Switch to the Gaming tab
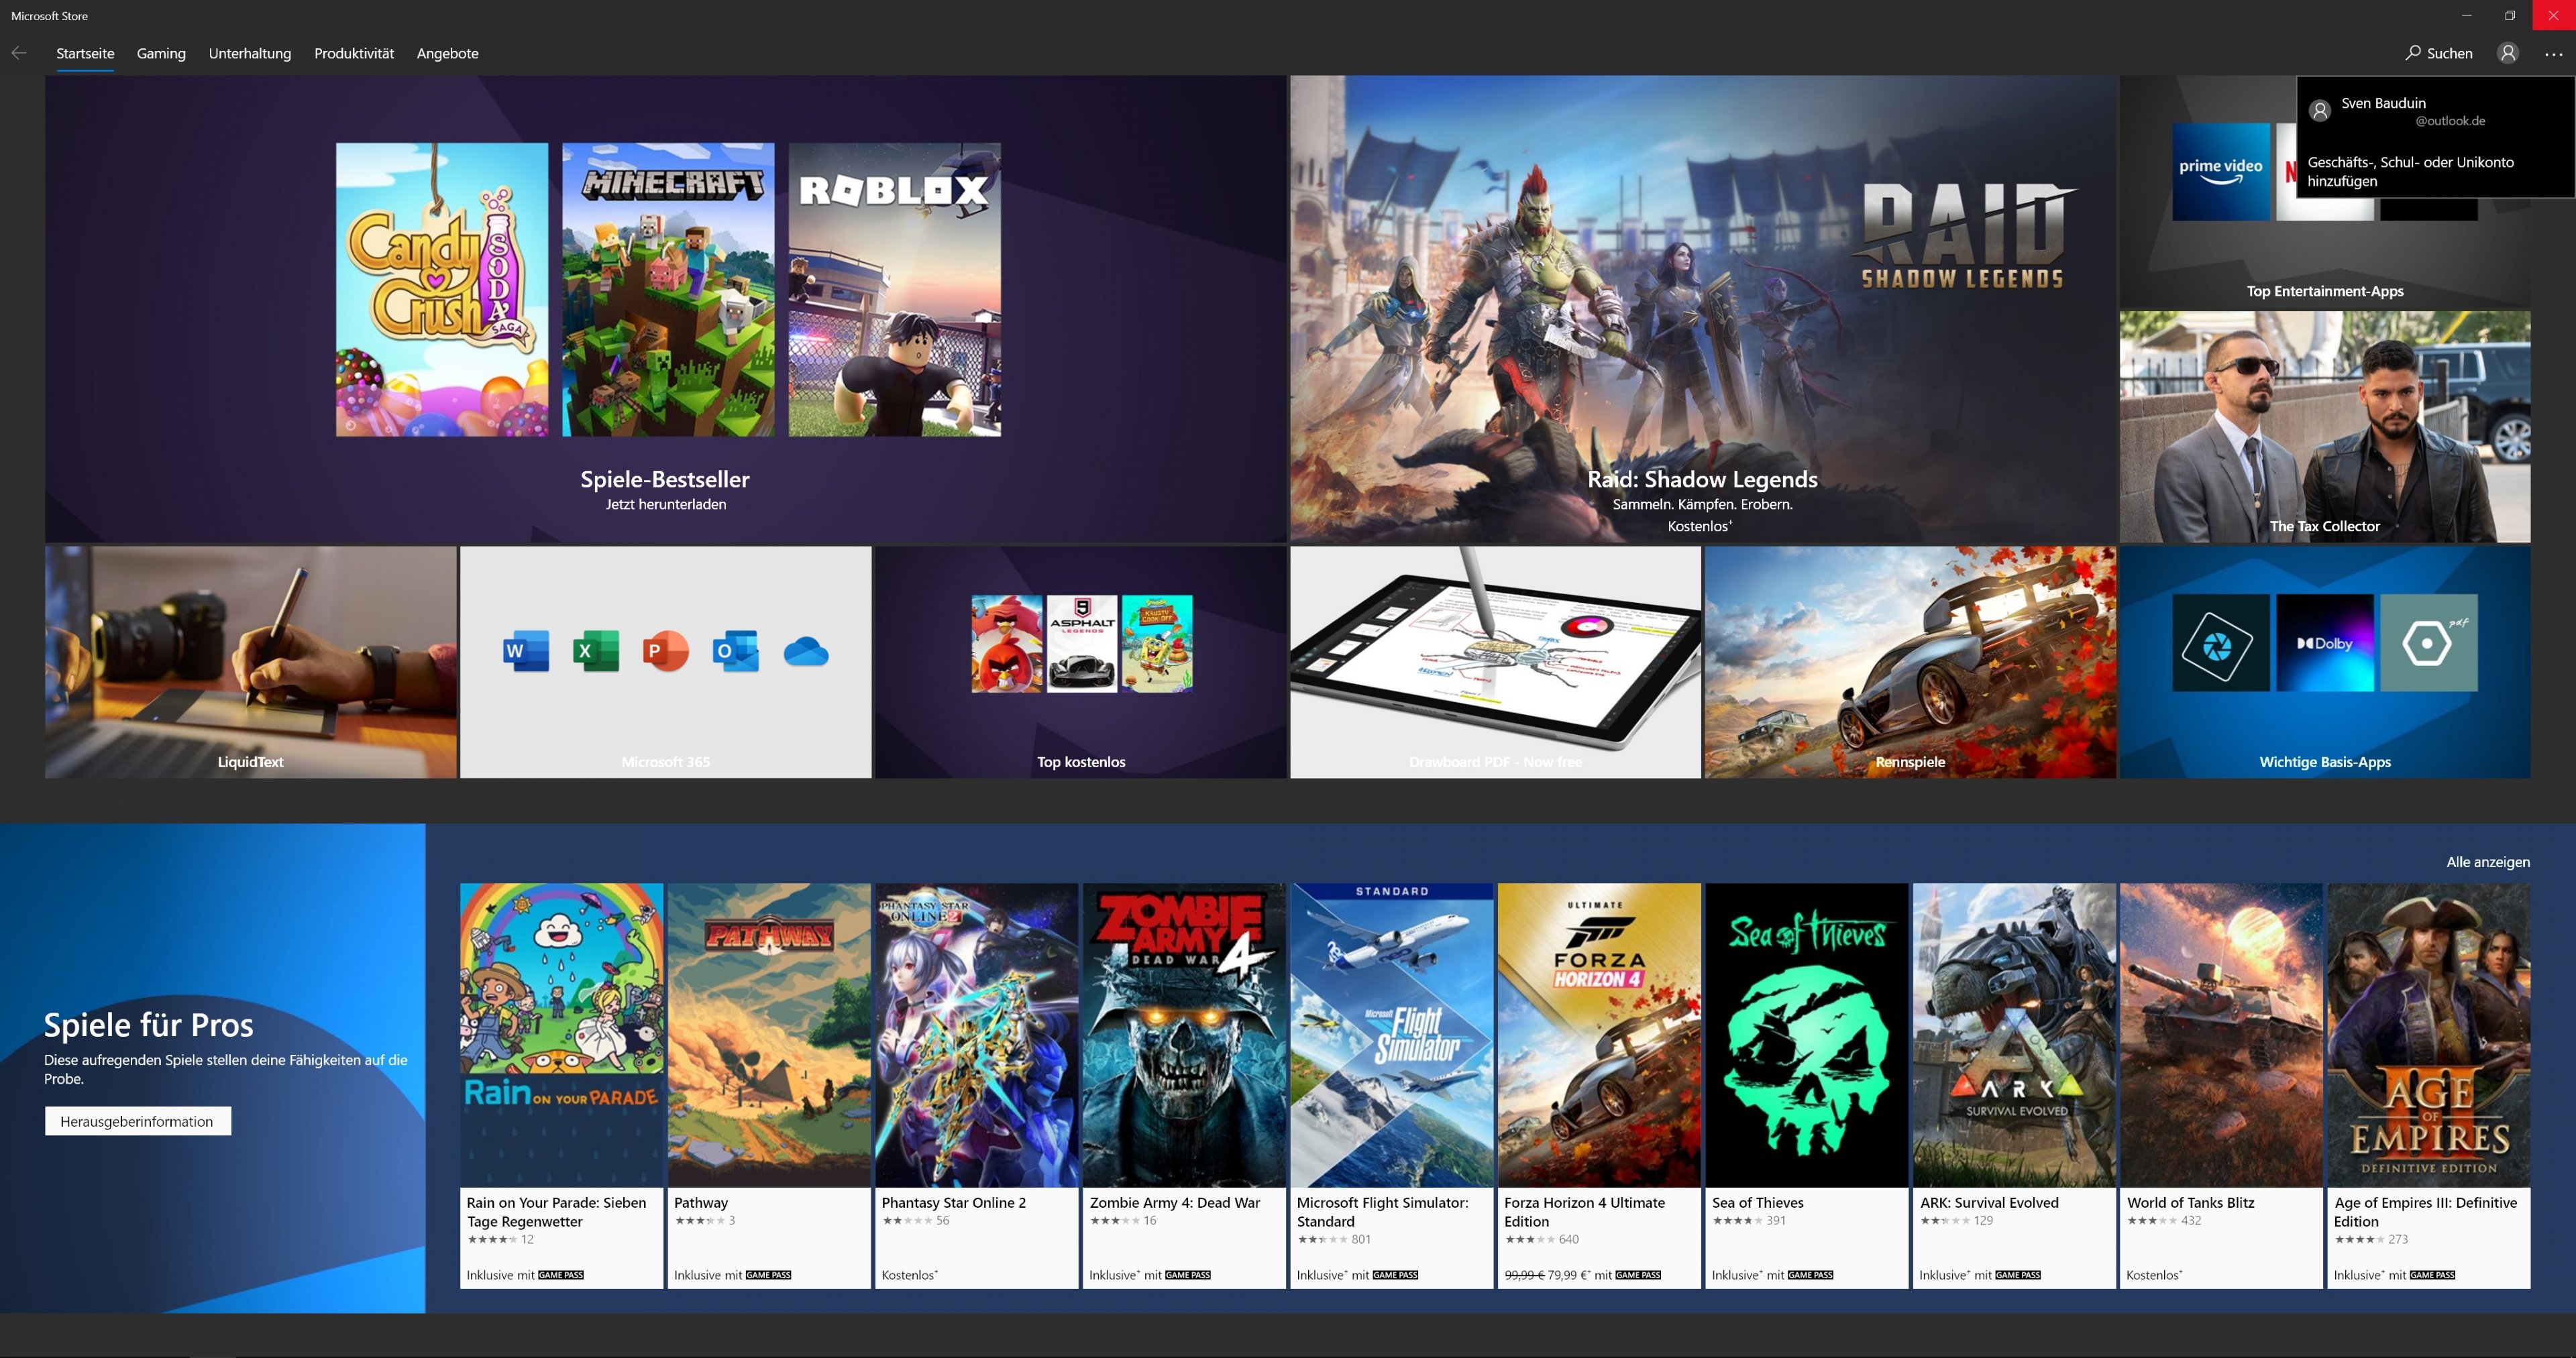This screenshot has height=1358, width=2576. [161, 53]
